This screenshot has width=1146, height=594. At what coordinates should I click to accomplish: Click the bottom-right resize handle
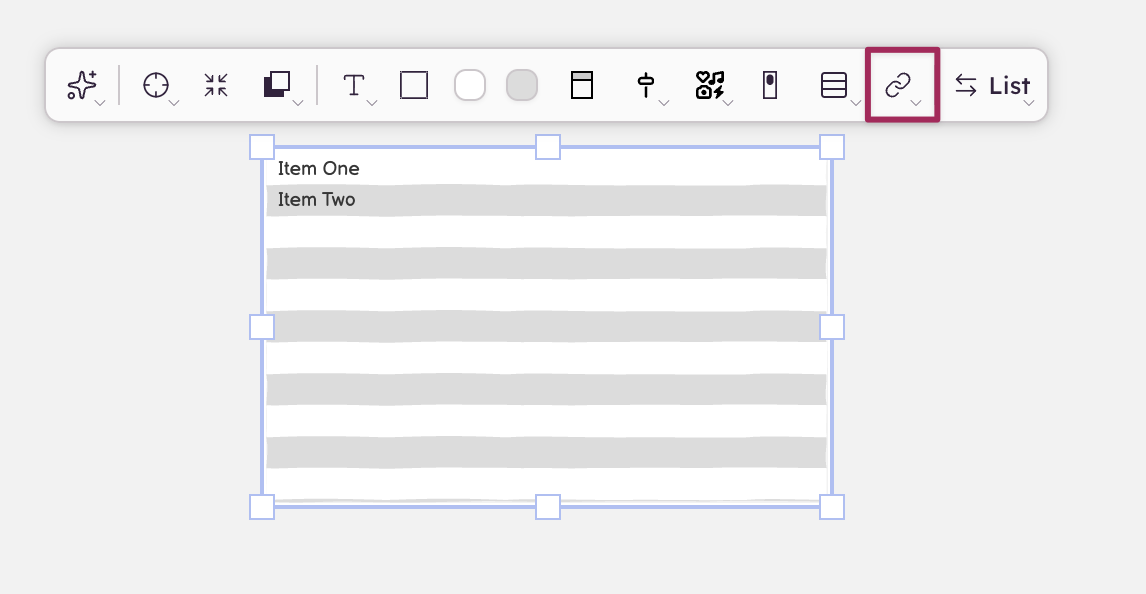[832, 507]
